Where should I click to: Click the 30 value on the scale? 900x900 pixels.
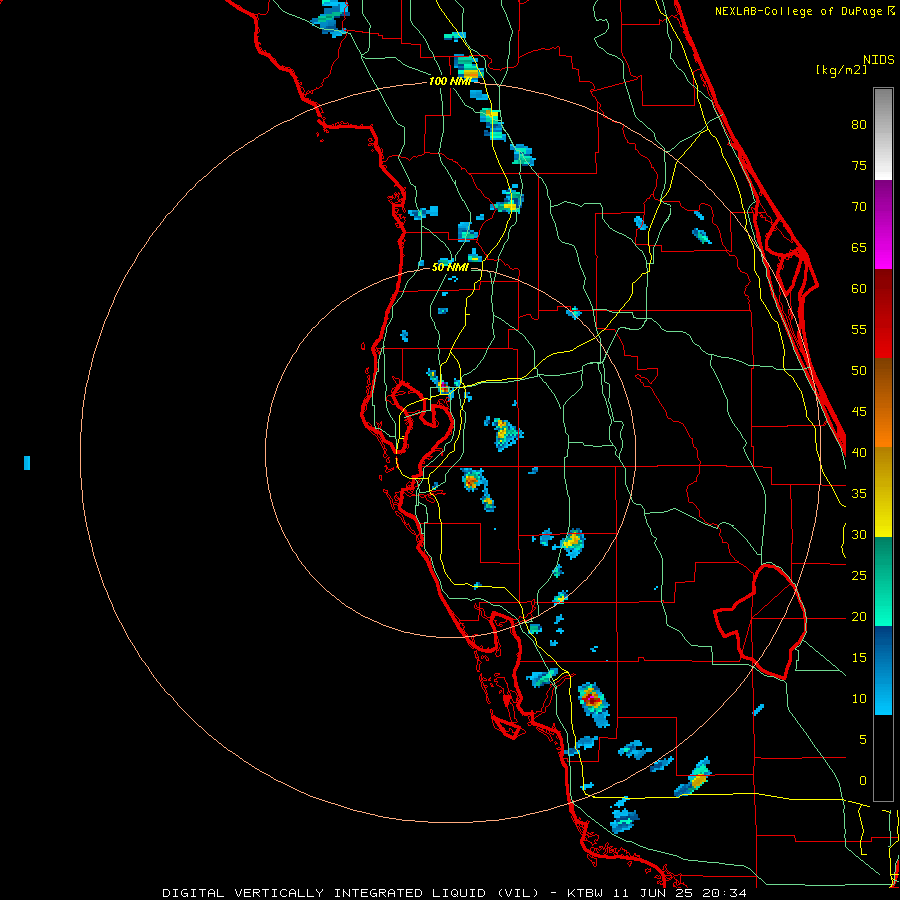tap(859, 534)
